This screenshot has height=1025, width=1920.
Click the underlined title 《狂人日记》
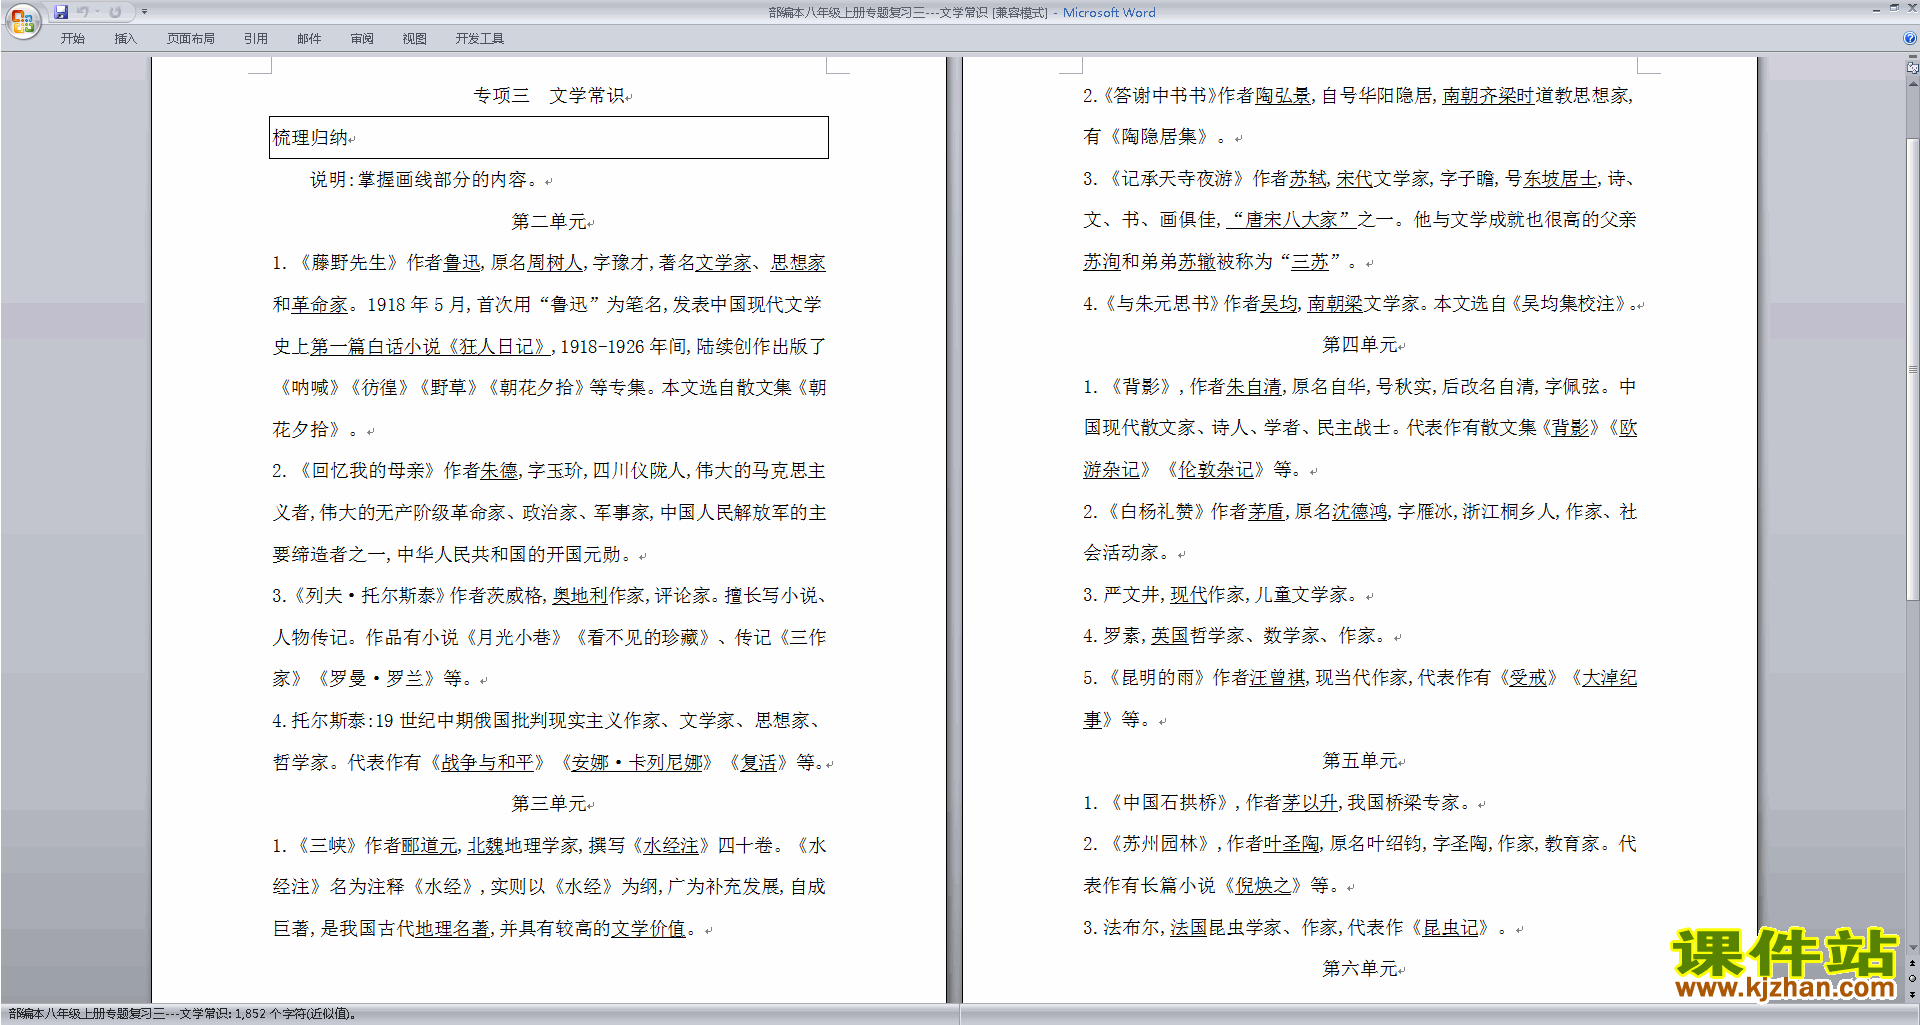[498, 346]
